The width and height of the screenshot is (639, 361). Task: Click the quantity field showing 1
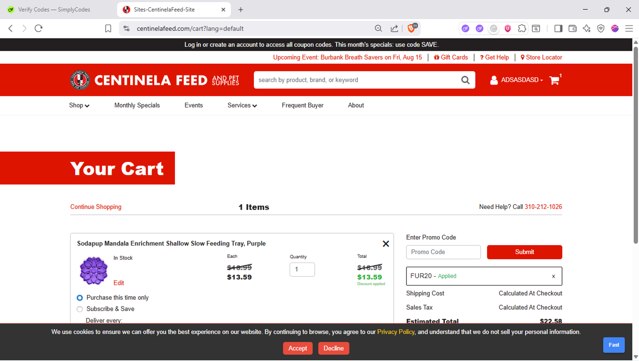point(302,270)
